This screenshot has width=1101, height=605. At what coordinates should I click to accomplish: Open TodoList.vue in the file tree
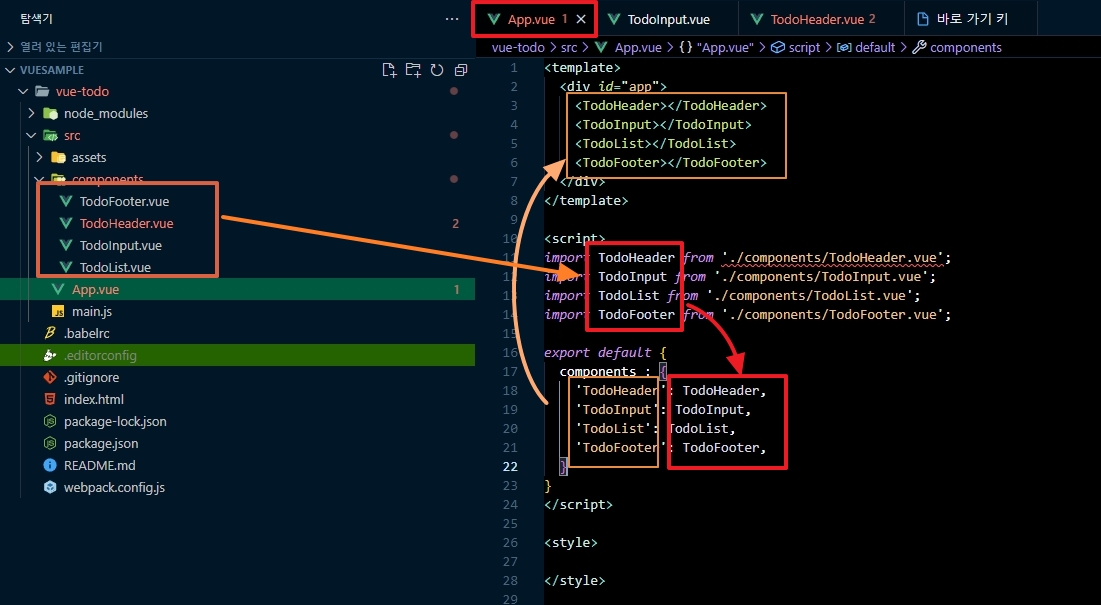pos(115,267)
